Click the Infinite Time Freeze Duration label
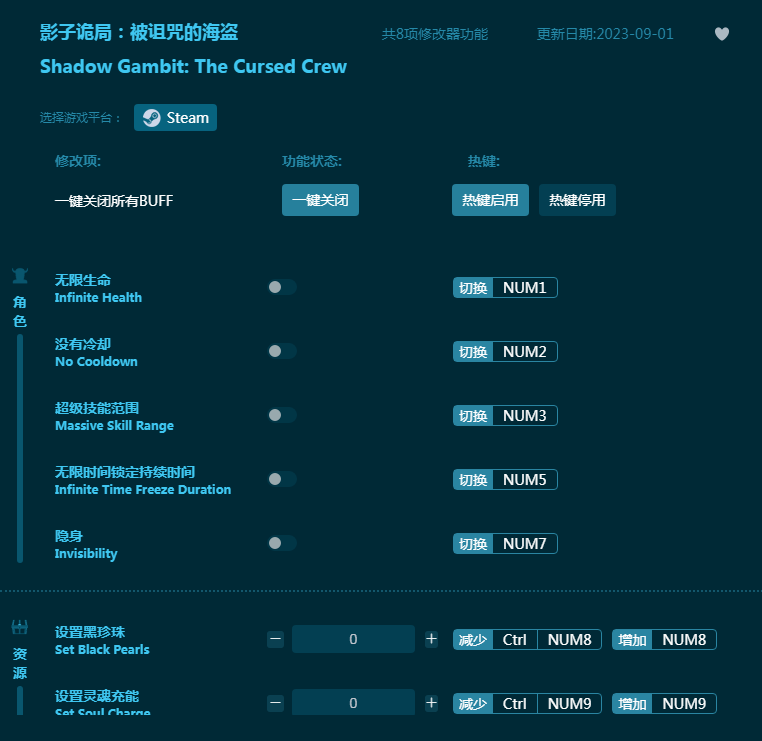The image size is (762, 741). pyautogui.click(x=143, y=489)
